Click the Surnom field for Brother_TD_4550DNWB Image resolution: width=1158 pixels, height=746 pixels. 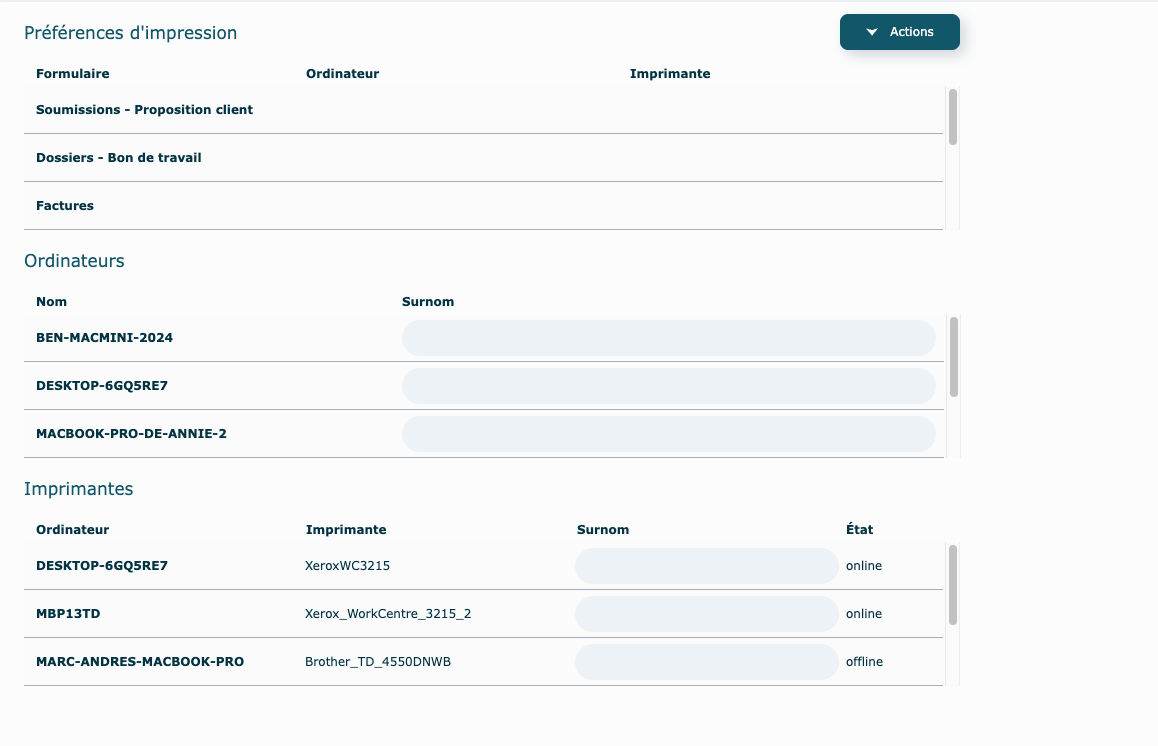coord(706,662)
